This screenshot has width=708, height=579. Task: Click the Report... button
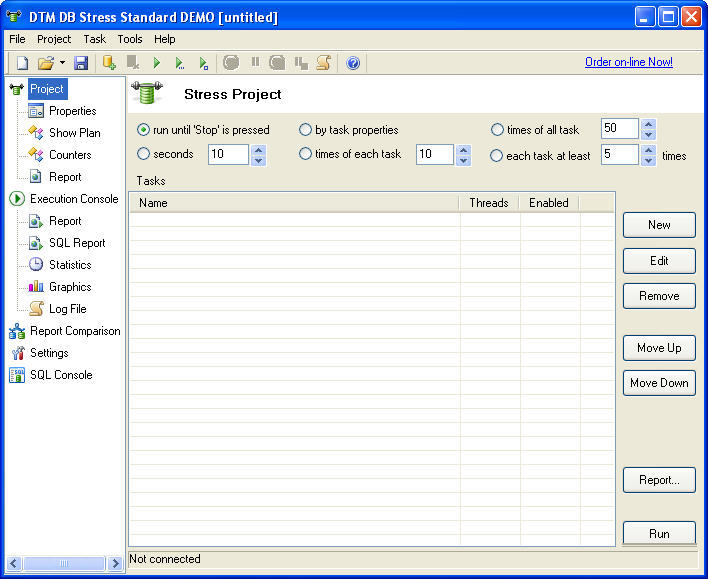pyautogui.click(x=659, y=480)
